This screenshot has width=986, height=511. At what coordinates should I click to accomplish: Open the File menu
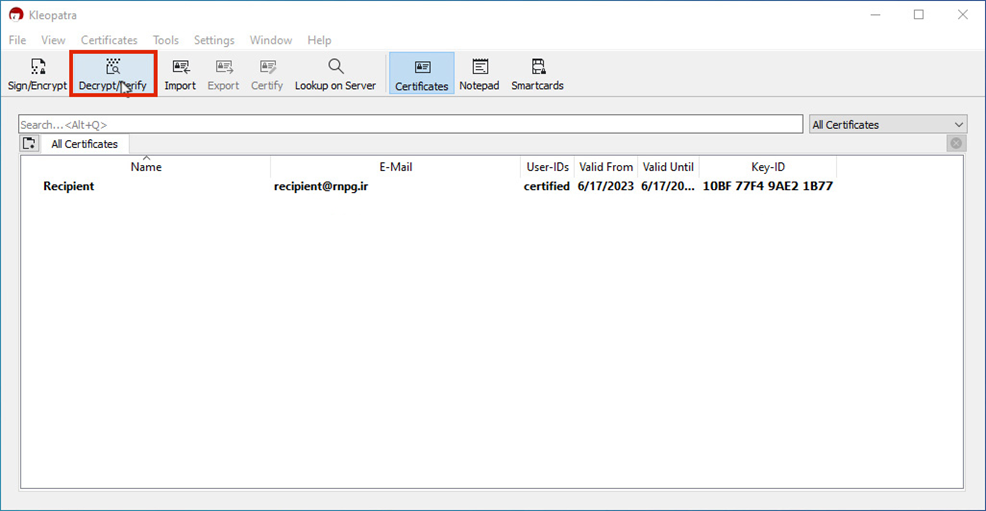point(17,40)
